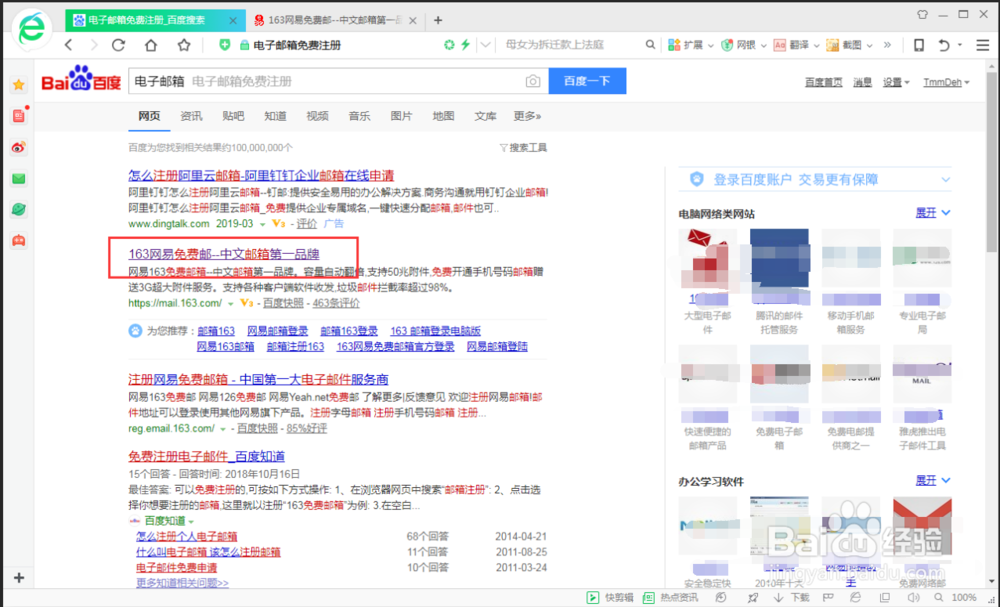Expand 展开 for 办公学习软件
Image resolution: width=1000 pixels, height=607 pixels.
click(x=932, y=480)
